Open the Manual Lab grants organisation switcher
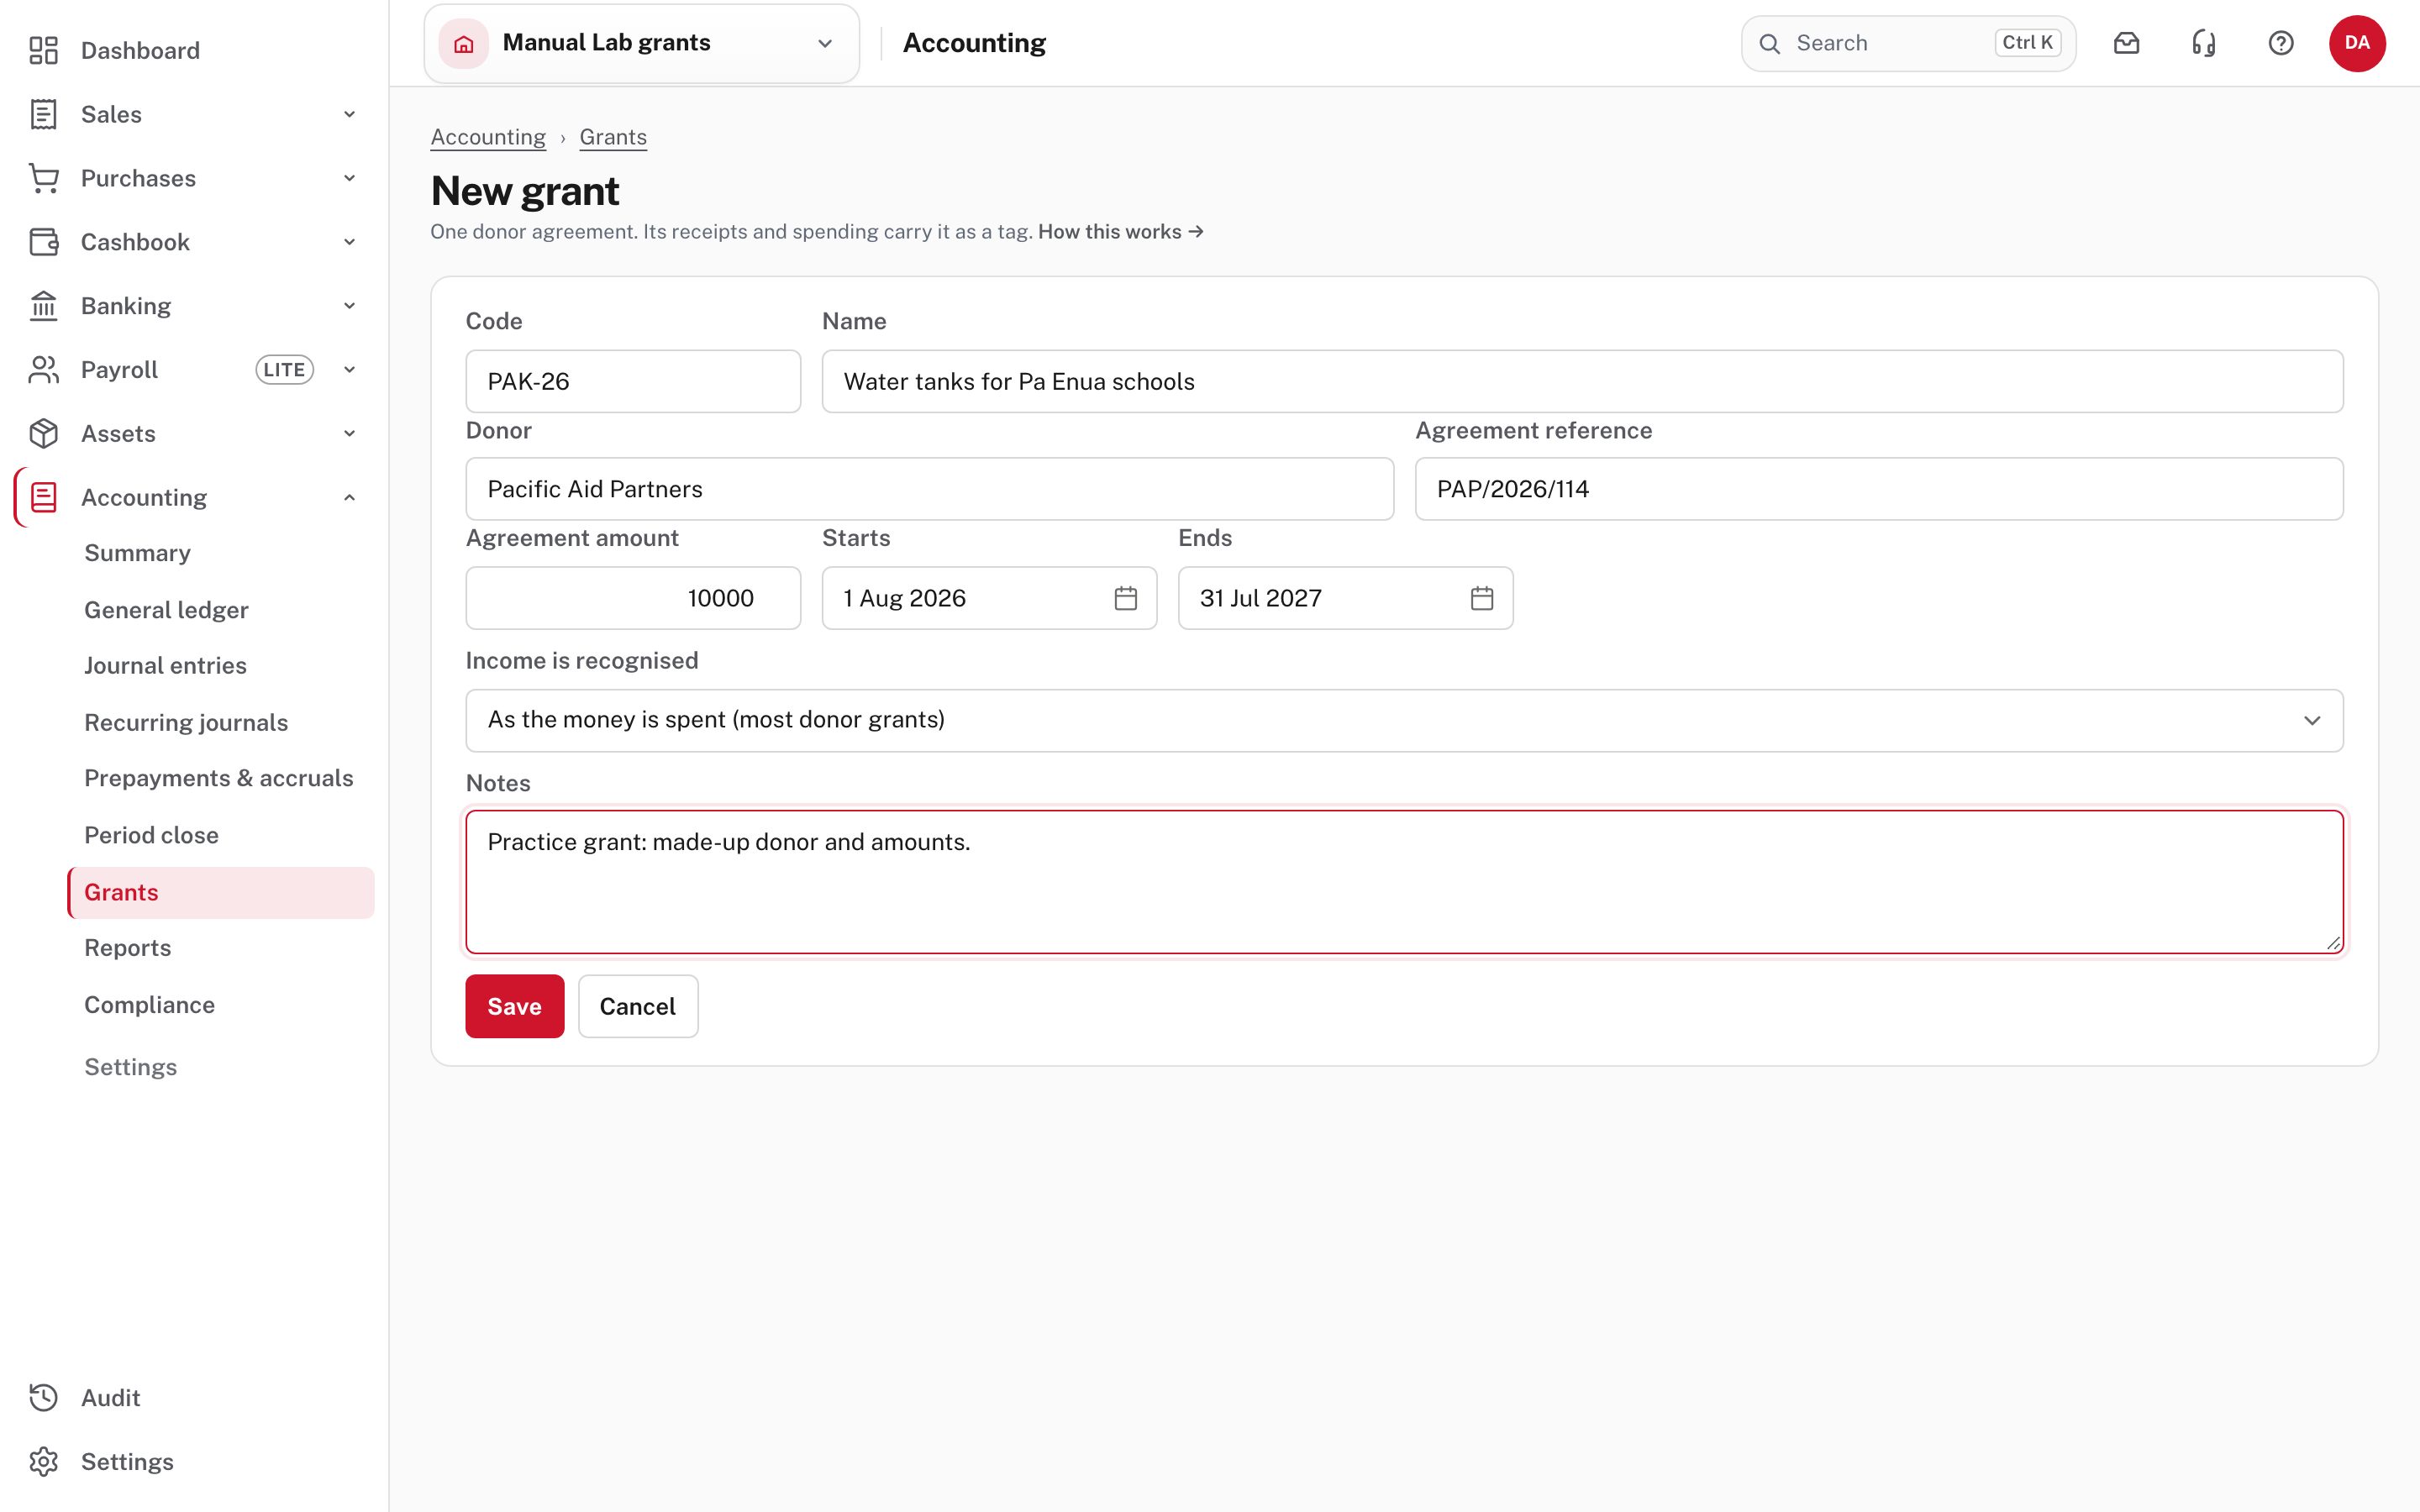Image resolution: width=2420 pixels, height=1512 pixels. [641, 43]
